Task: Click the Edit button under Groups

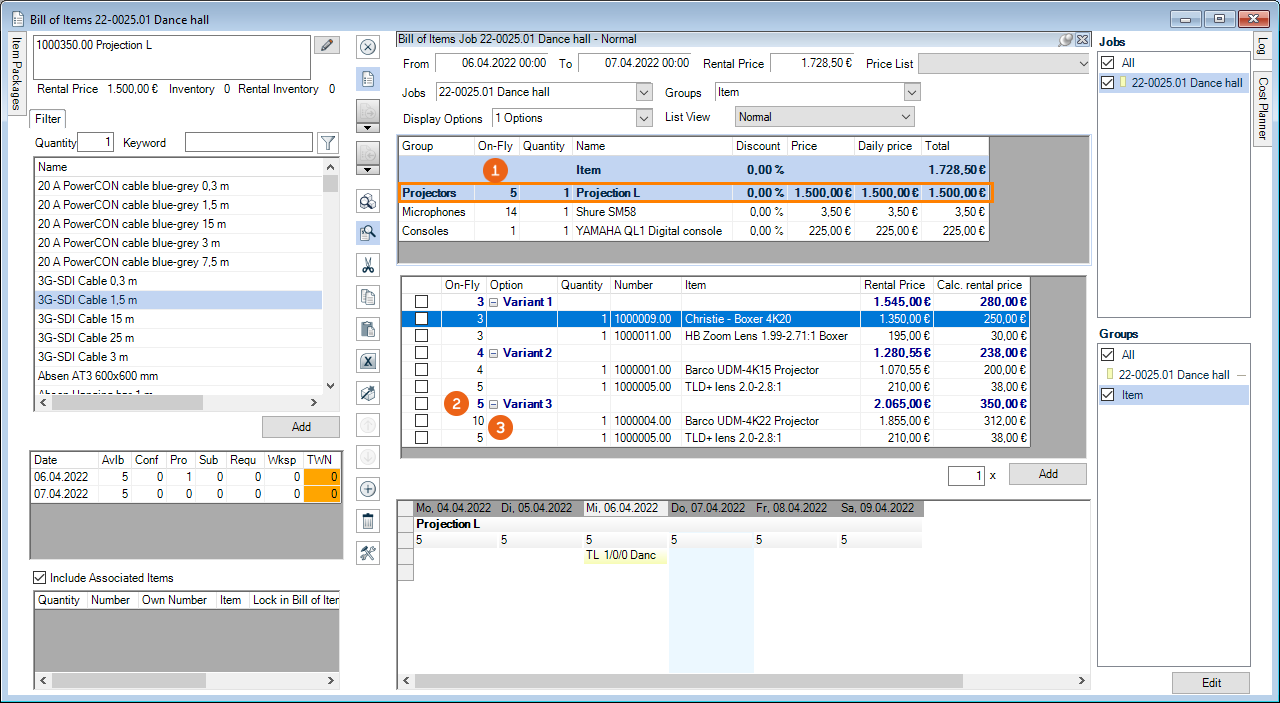Action: 1211,683
